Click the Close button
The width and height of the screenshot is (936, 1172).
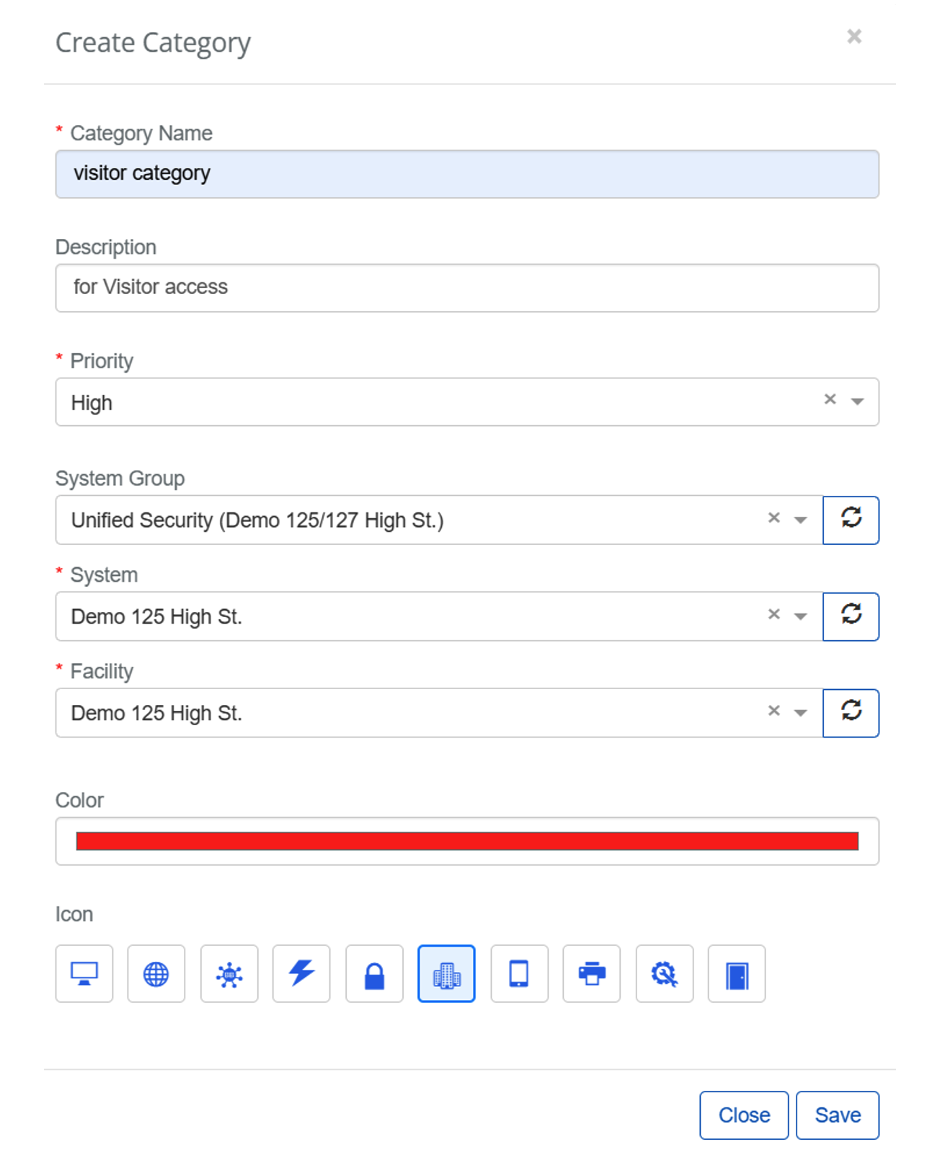tap(744, 1115)
